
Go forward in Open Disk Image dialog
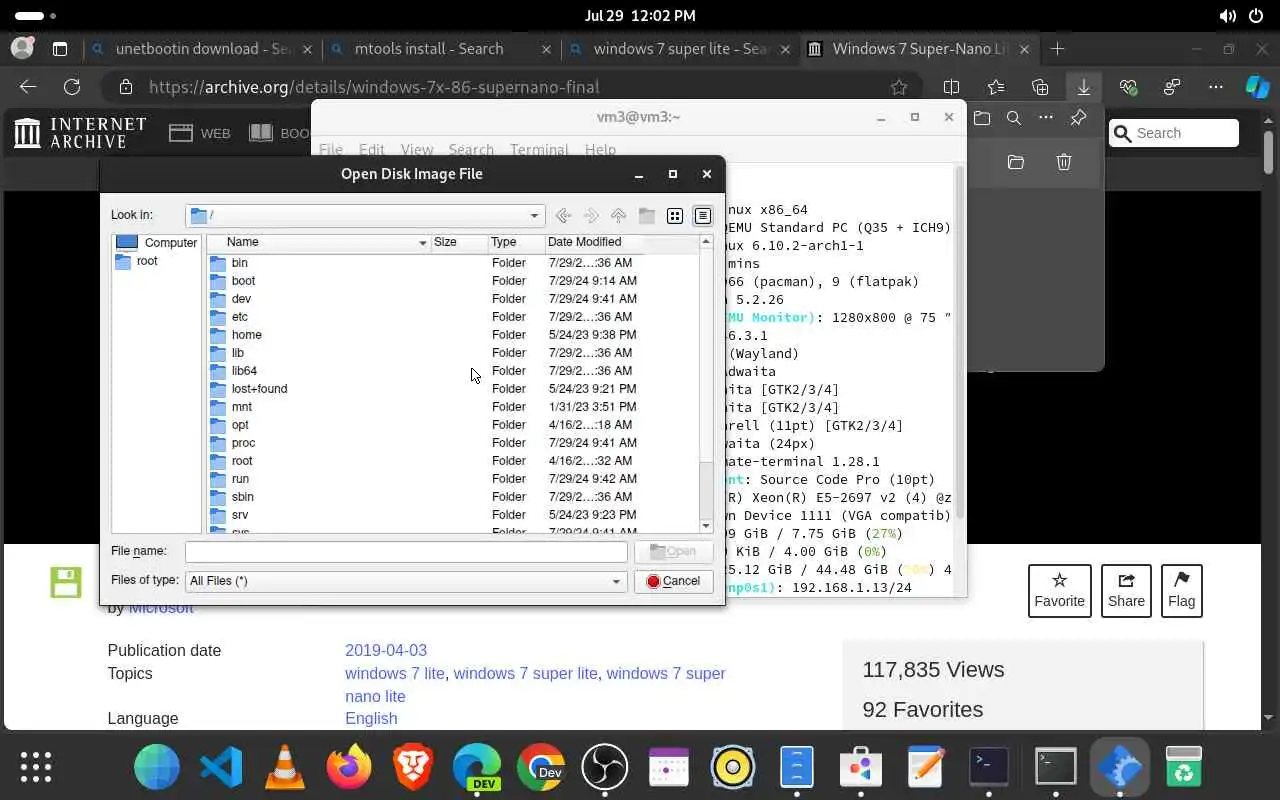pyautogui.click(x=591, y=216)
